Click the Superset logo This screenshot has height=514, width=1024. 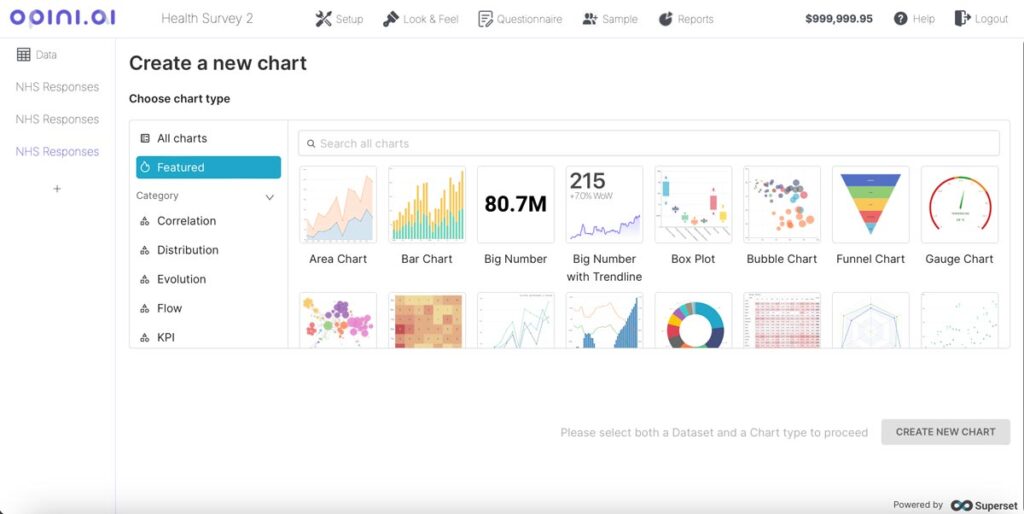click(x=984, y=505)
